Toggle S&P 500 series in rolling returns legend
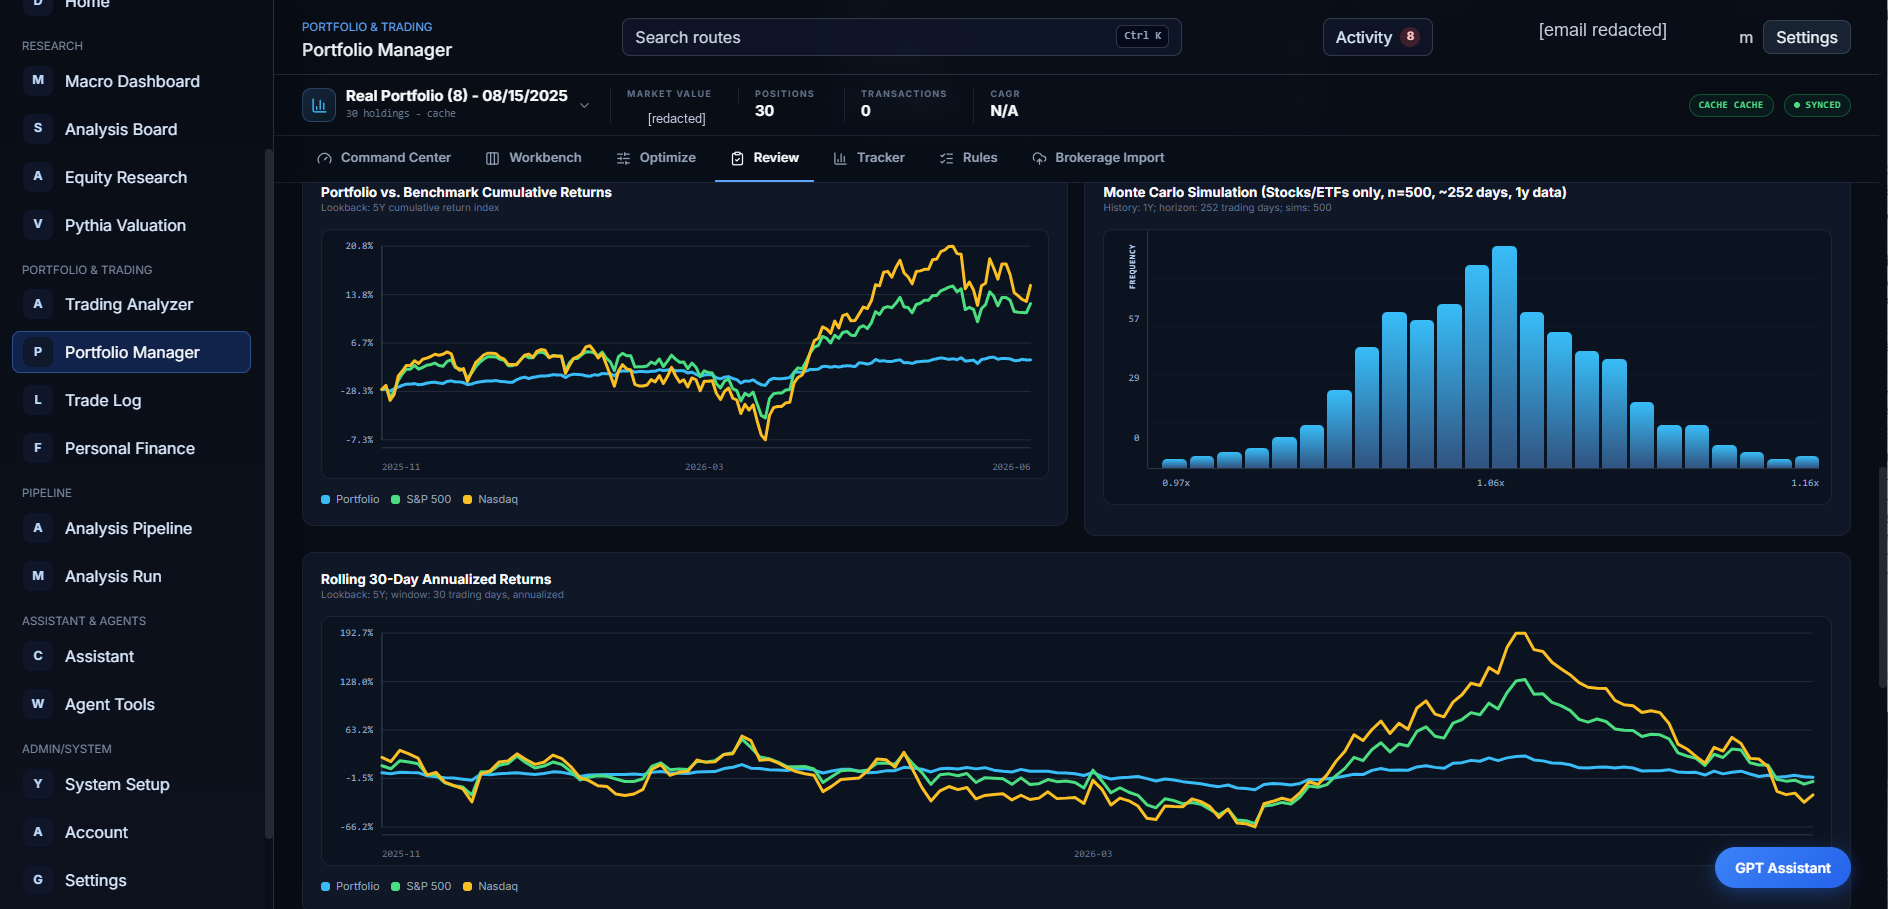 click(x=421, y=886)
